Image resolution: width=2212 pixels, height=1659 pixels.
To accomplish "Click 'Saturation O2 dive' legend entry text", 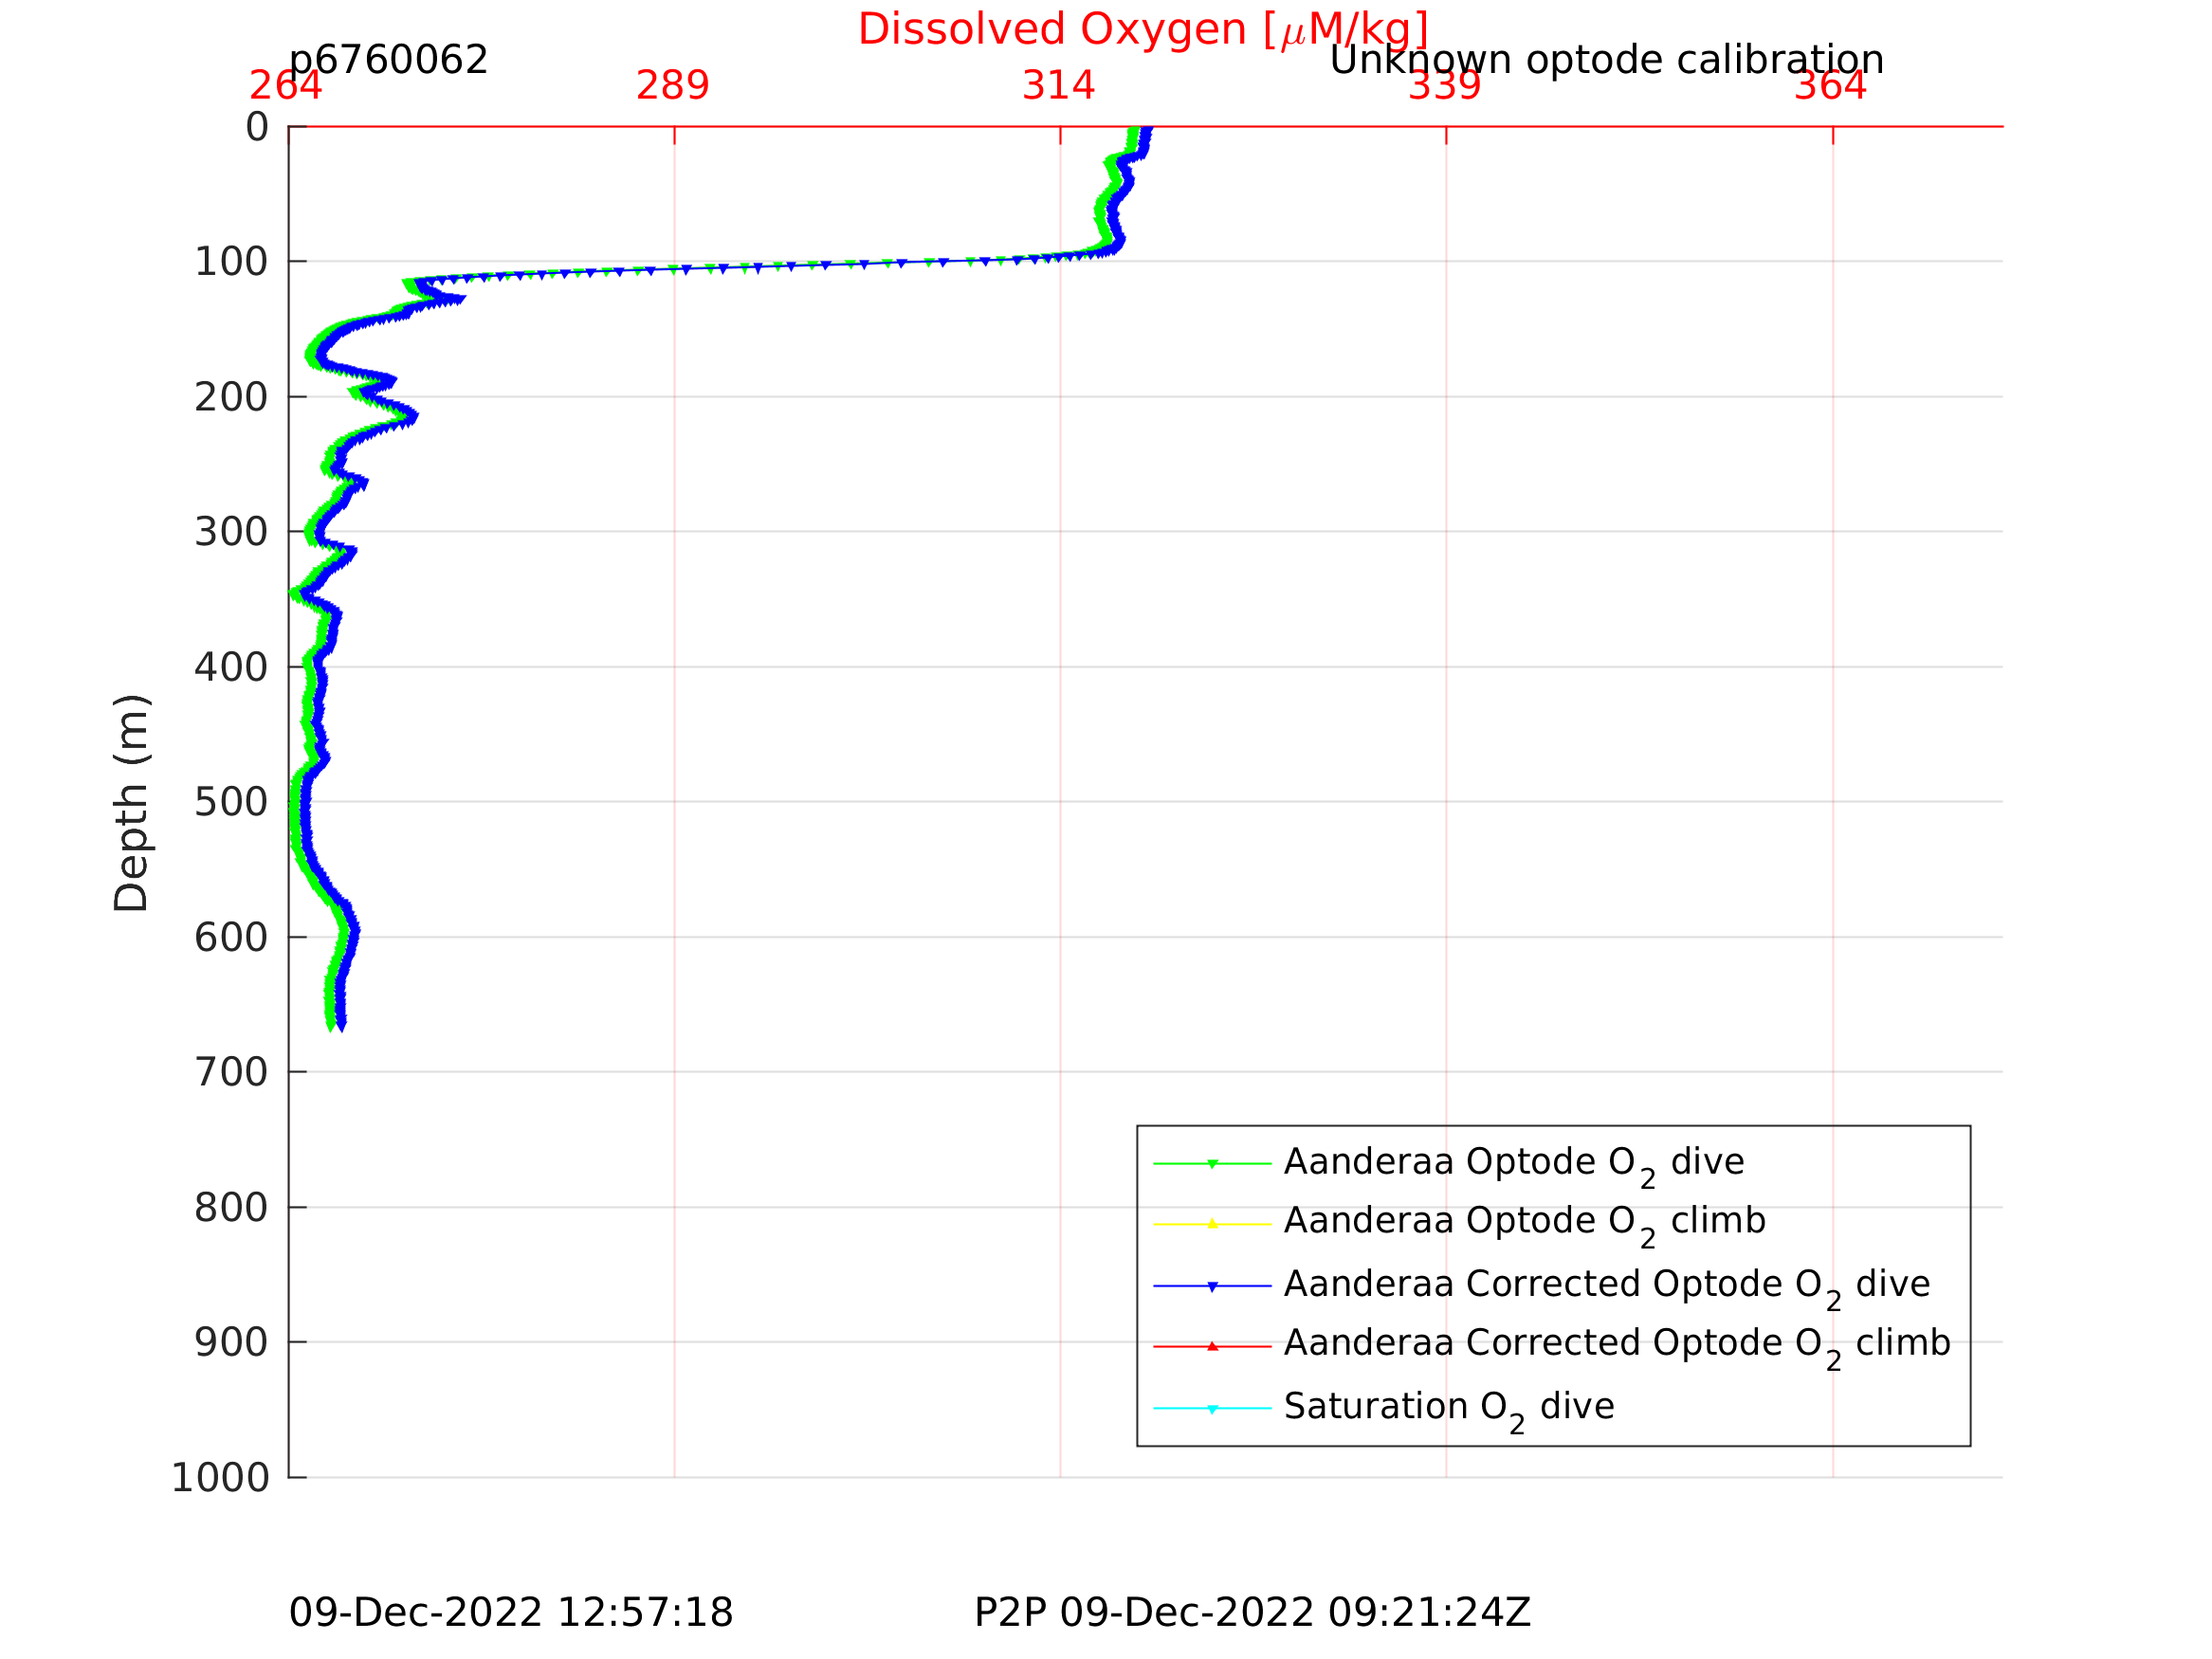I will [1448, 1407].
